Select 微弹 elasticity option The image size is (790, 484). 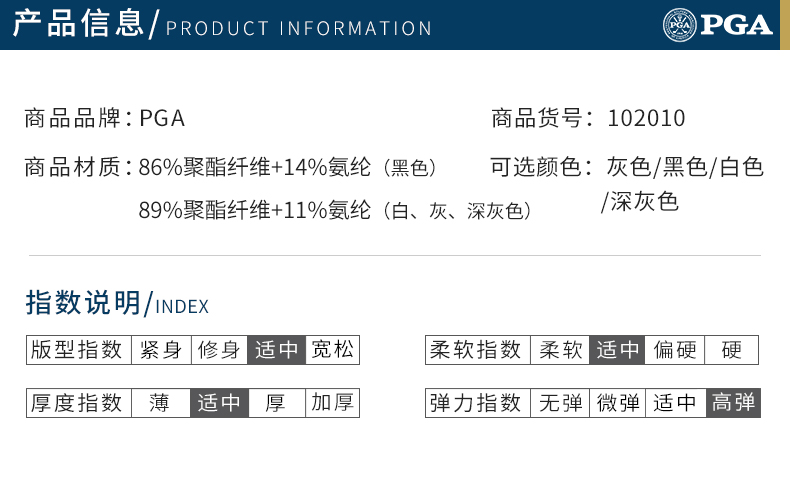pos(618,403)
